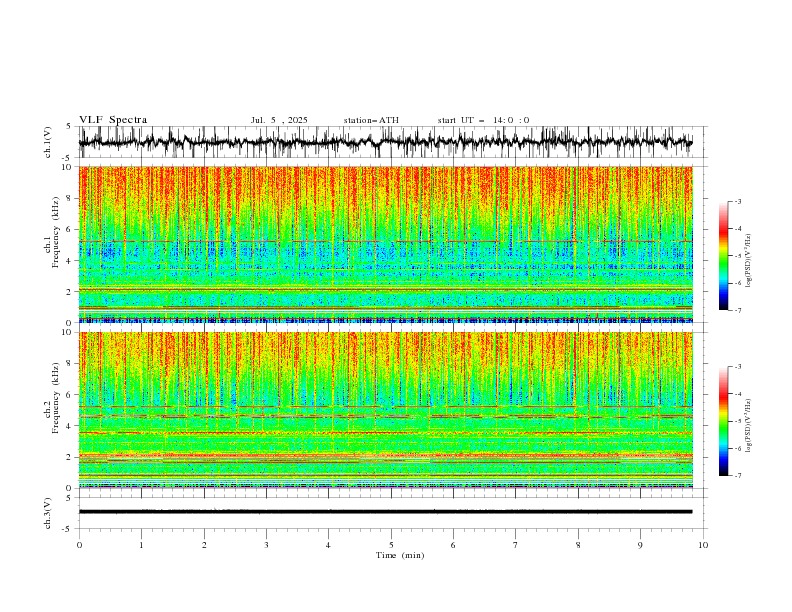Click the ch.1 waveform trace panel
The width and height of the screenshot is (792, 612).
(391, 142)
